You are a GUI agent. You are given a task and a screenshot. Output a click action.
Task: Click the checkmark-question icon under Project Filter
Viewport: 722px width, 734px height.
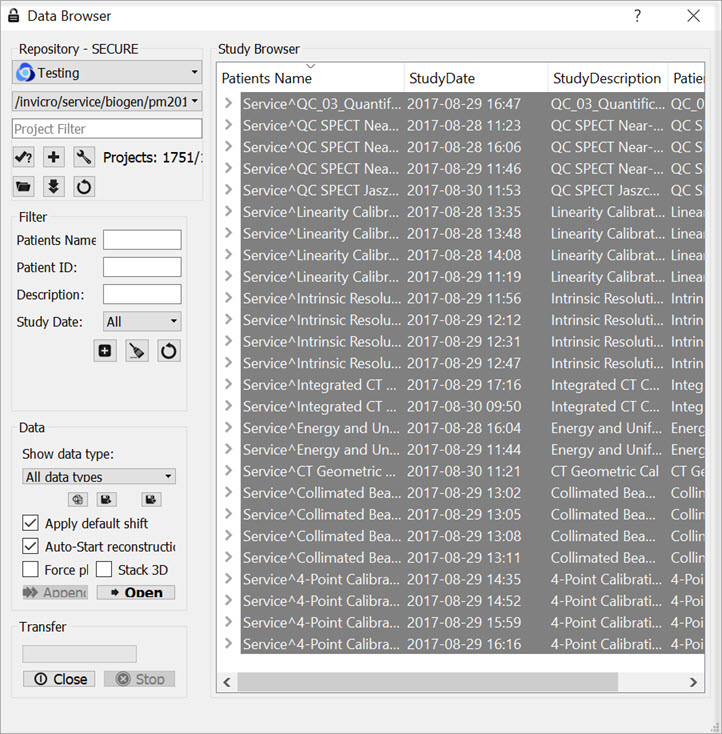pos(24,157)
